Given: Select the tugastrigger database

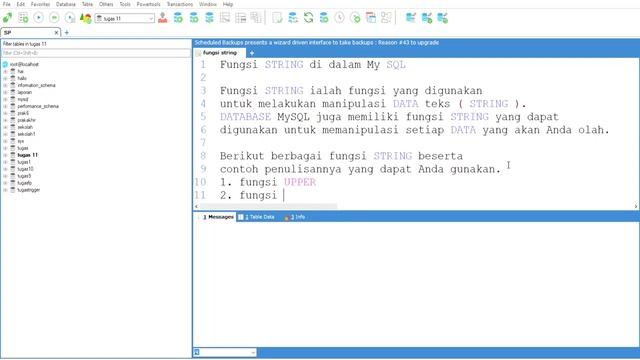Looking at the screenshot, I should coord(29,190).
